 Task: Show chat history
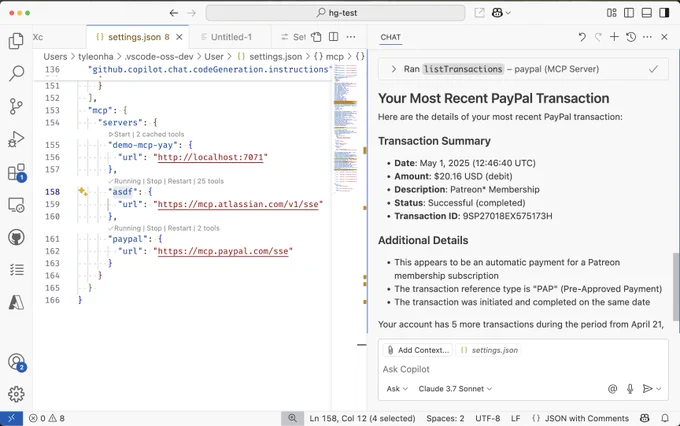(x=631, y=37)
